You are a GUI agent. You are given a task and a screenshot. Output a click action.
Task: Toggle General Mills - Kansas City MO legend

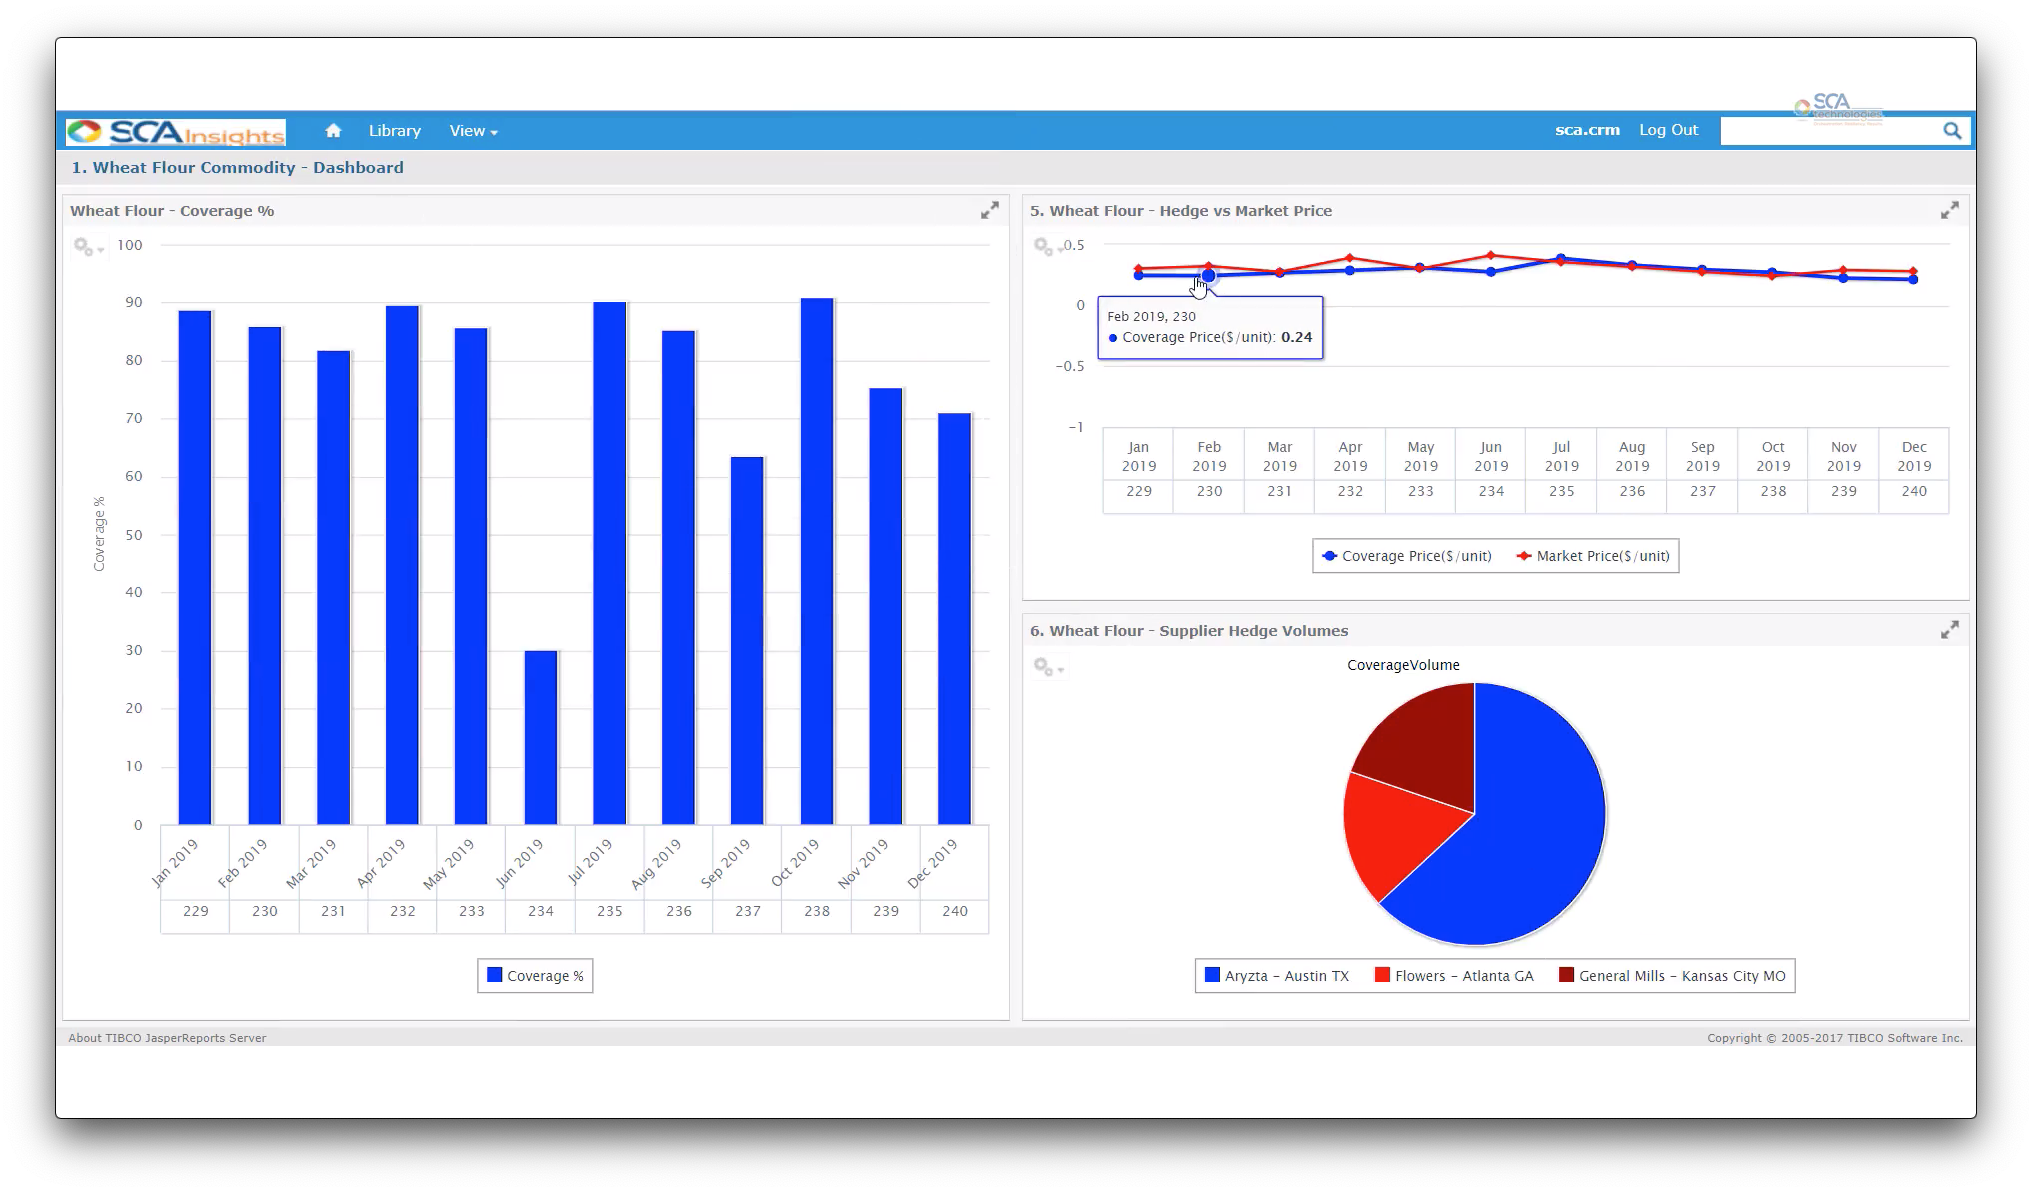pos(1672,976)
